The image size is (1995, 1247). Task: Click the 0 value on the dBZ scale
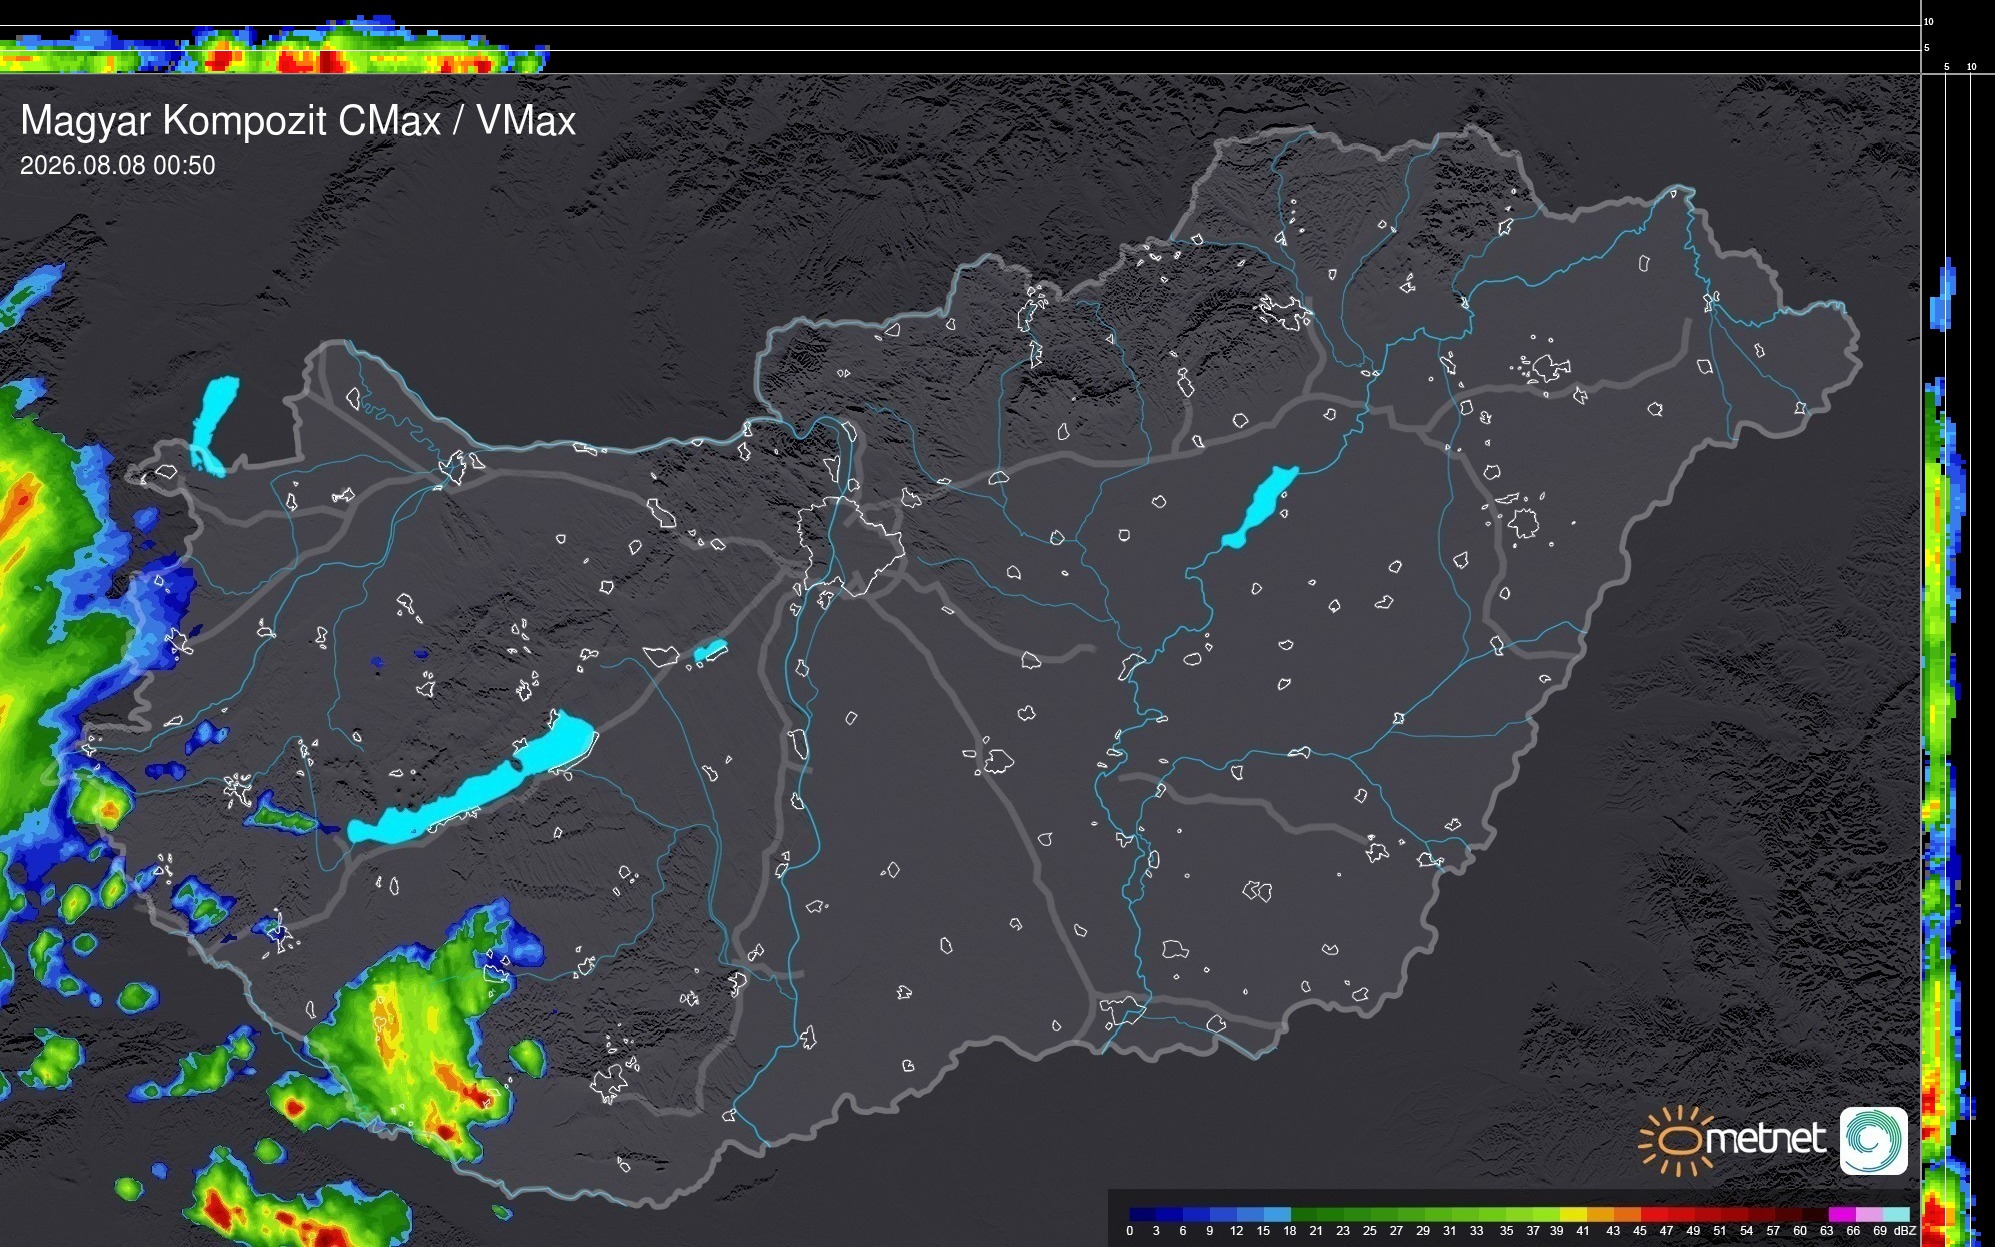click(1130, 1231)
